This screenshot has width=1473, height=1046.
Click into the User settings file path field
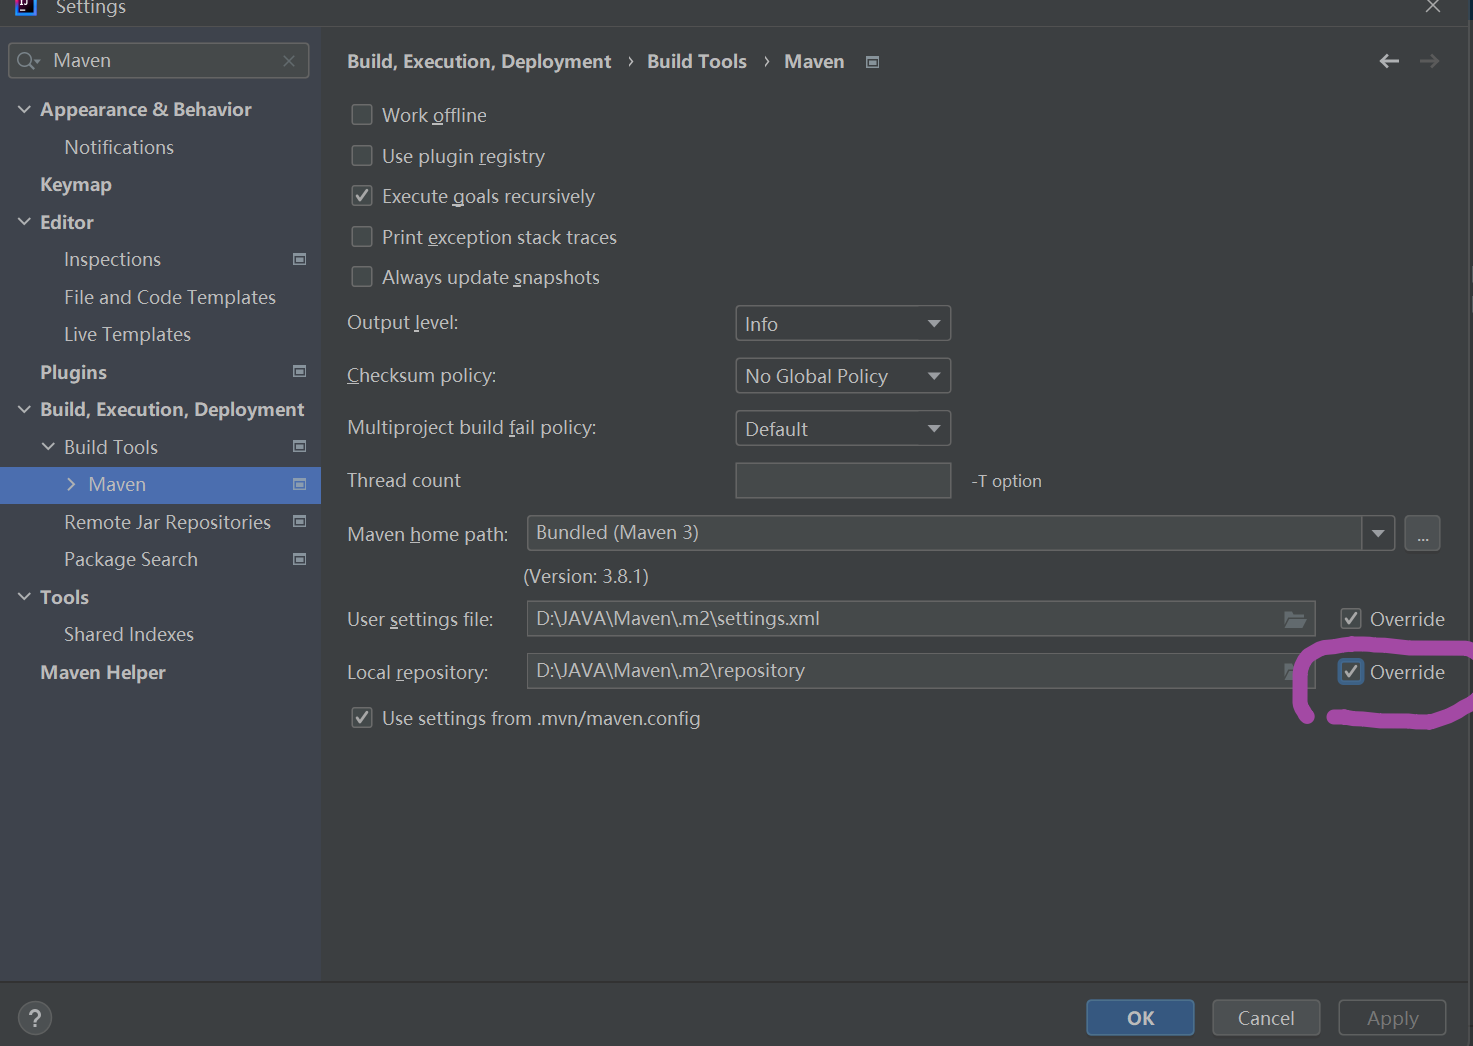pyautogui.click(x=921, y=619)
